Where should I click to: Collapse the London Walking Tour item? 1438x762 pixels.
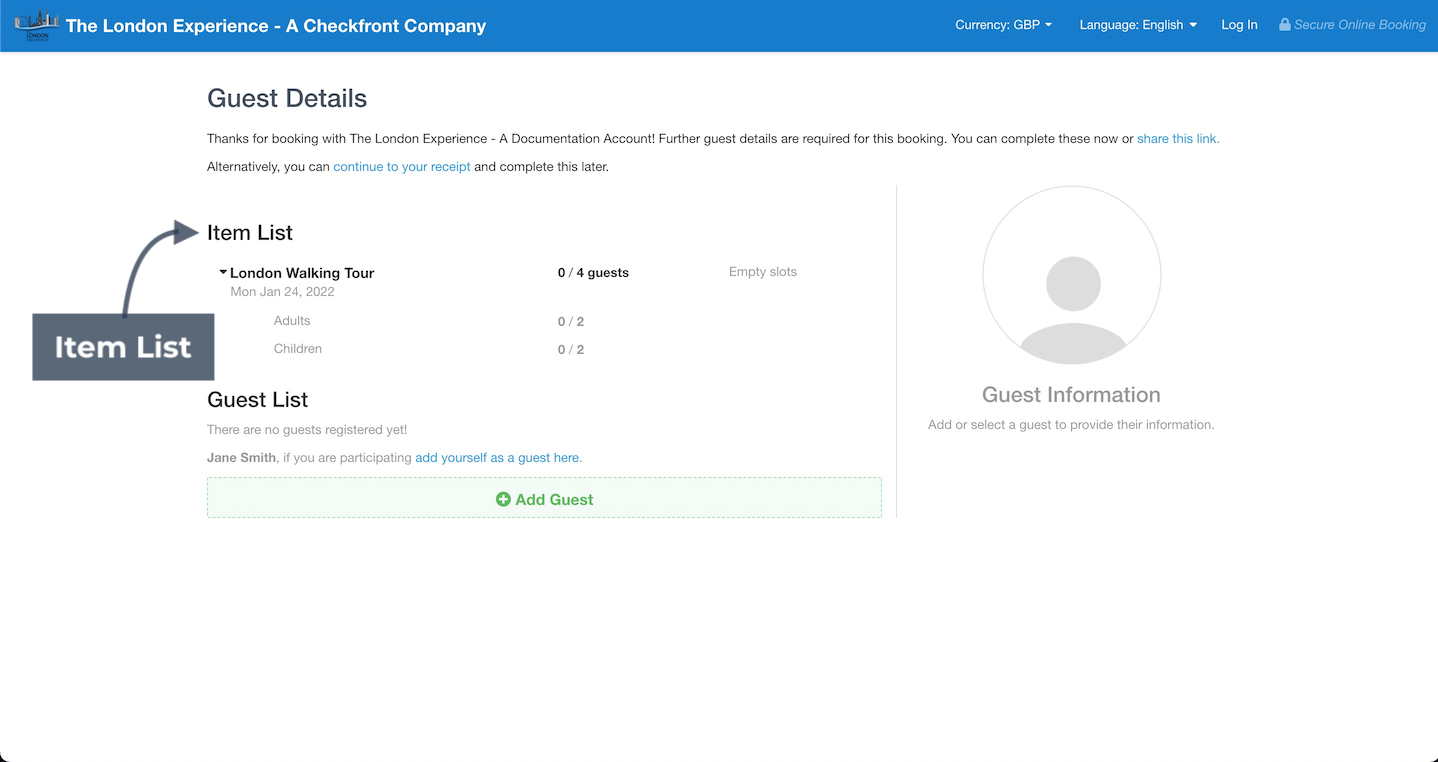pyautogui.click(x=224, y=272)
